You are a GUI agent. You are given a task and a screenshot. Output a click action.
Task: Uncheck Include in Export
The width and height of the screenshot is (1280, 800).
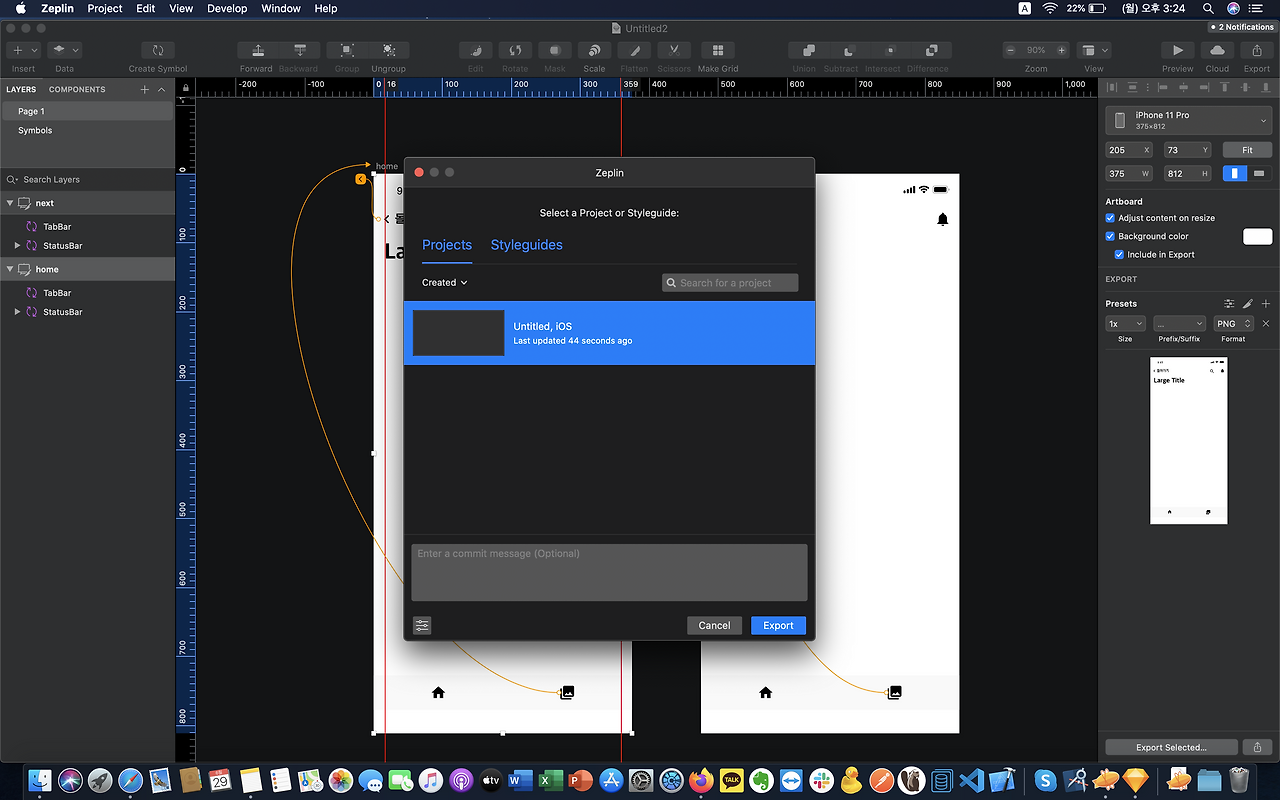1119,254
